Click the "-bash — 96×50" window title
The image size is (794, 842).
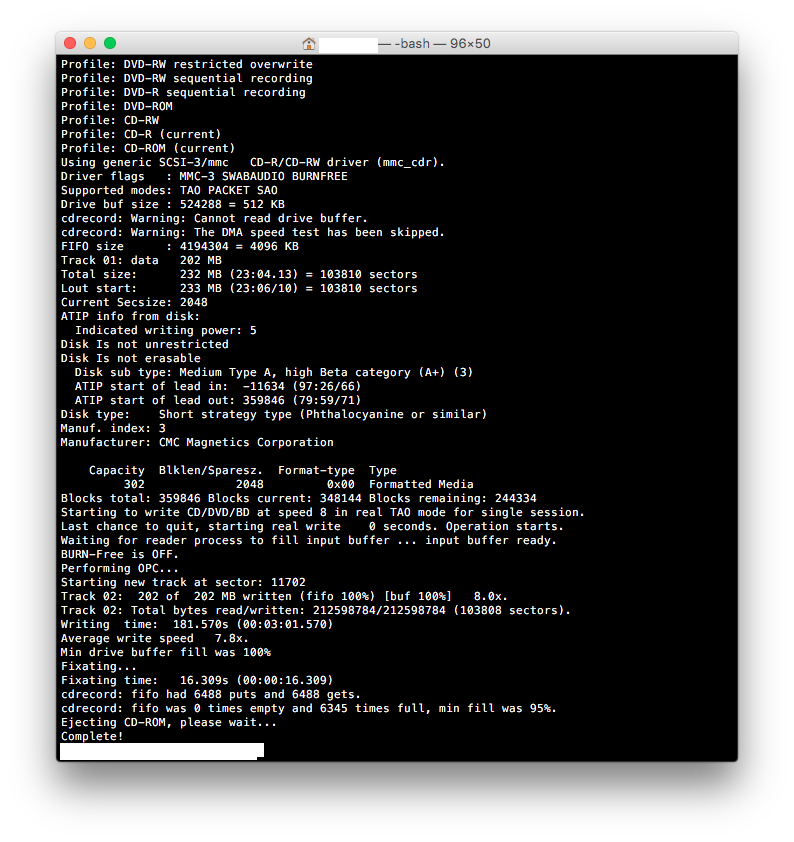443,43
